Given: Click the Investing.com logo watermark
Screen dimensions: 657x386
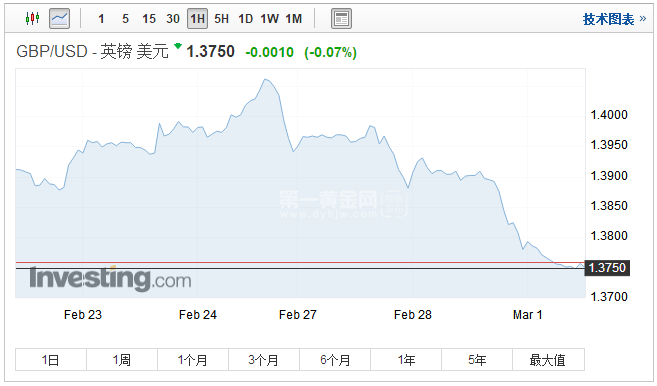Looking at the screenshot, I should click(110, 278).
